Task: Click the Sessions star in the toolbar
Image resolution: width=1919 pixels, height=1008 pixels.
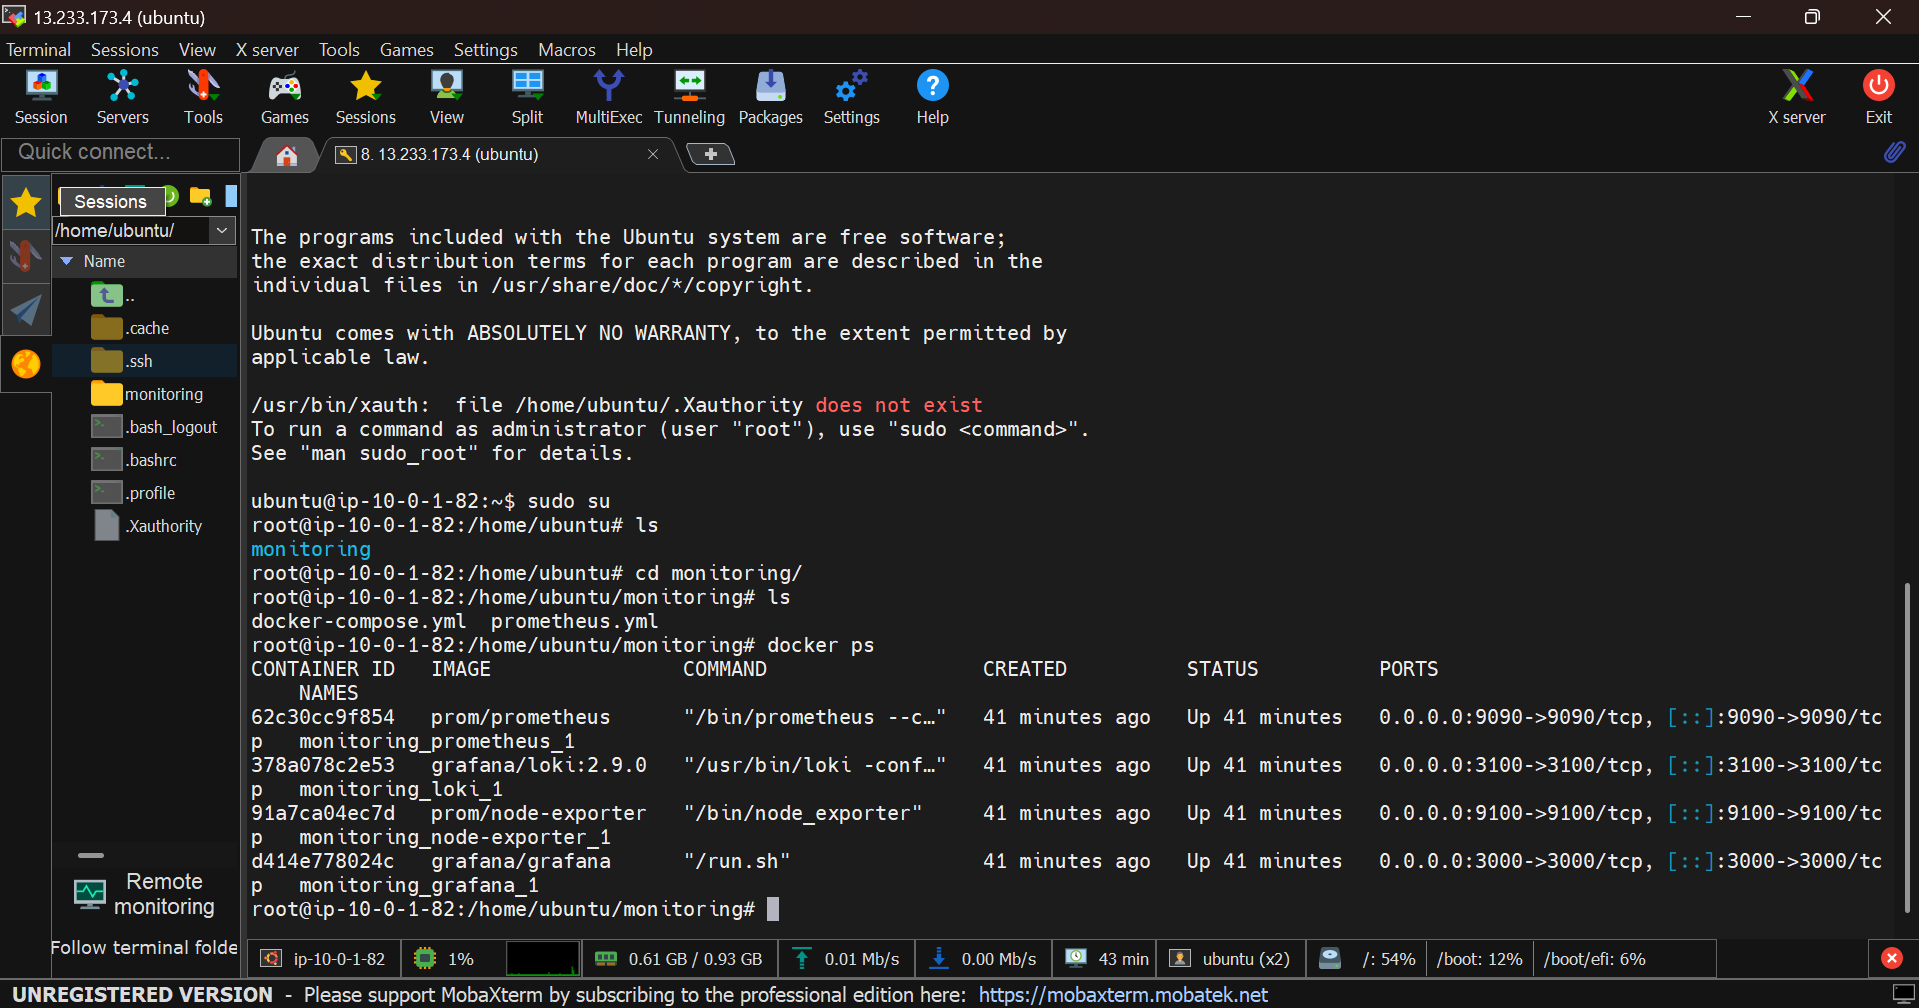Action: pos(365,97)
